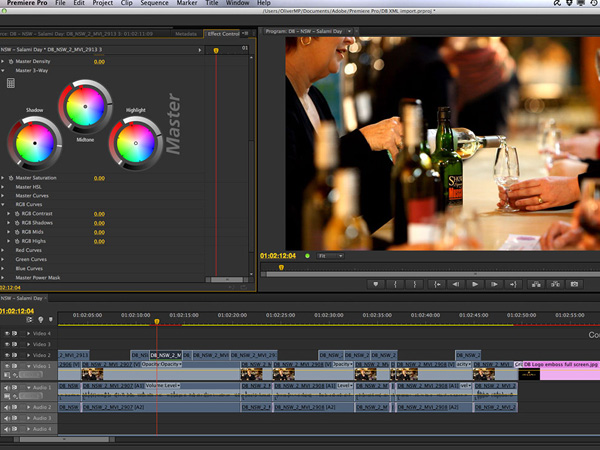This screenshot has height=450, width=600.
Task: Mute the Audio 4 track speaker
Action: pos(7,429)
